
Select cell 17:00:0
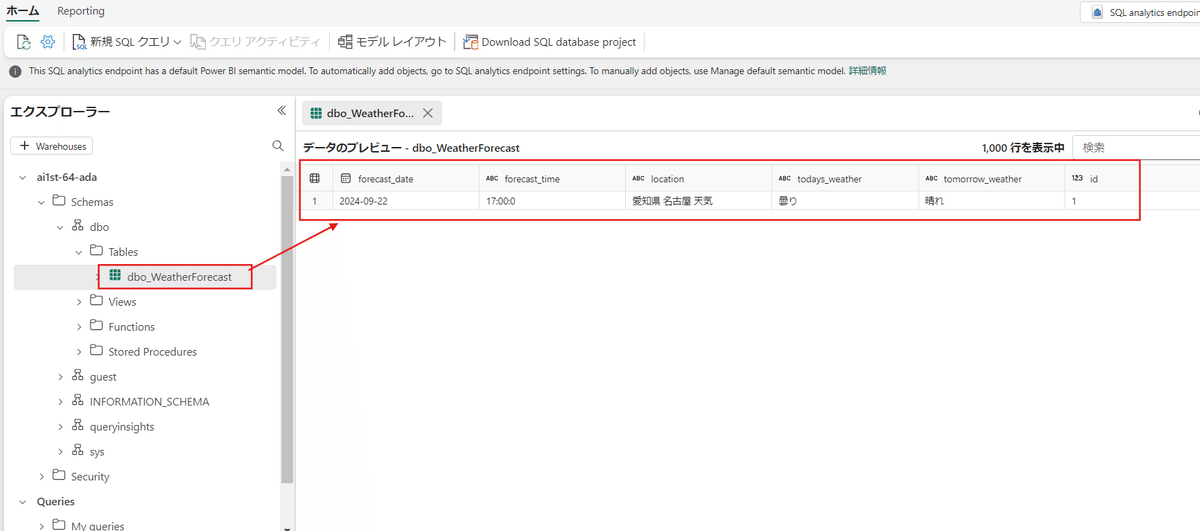[x=551, y=201]
